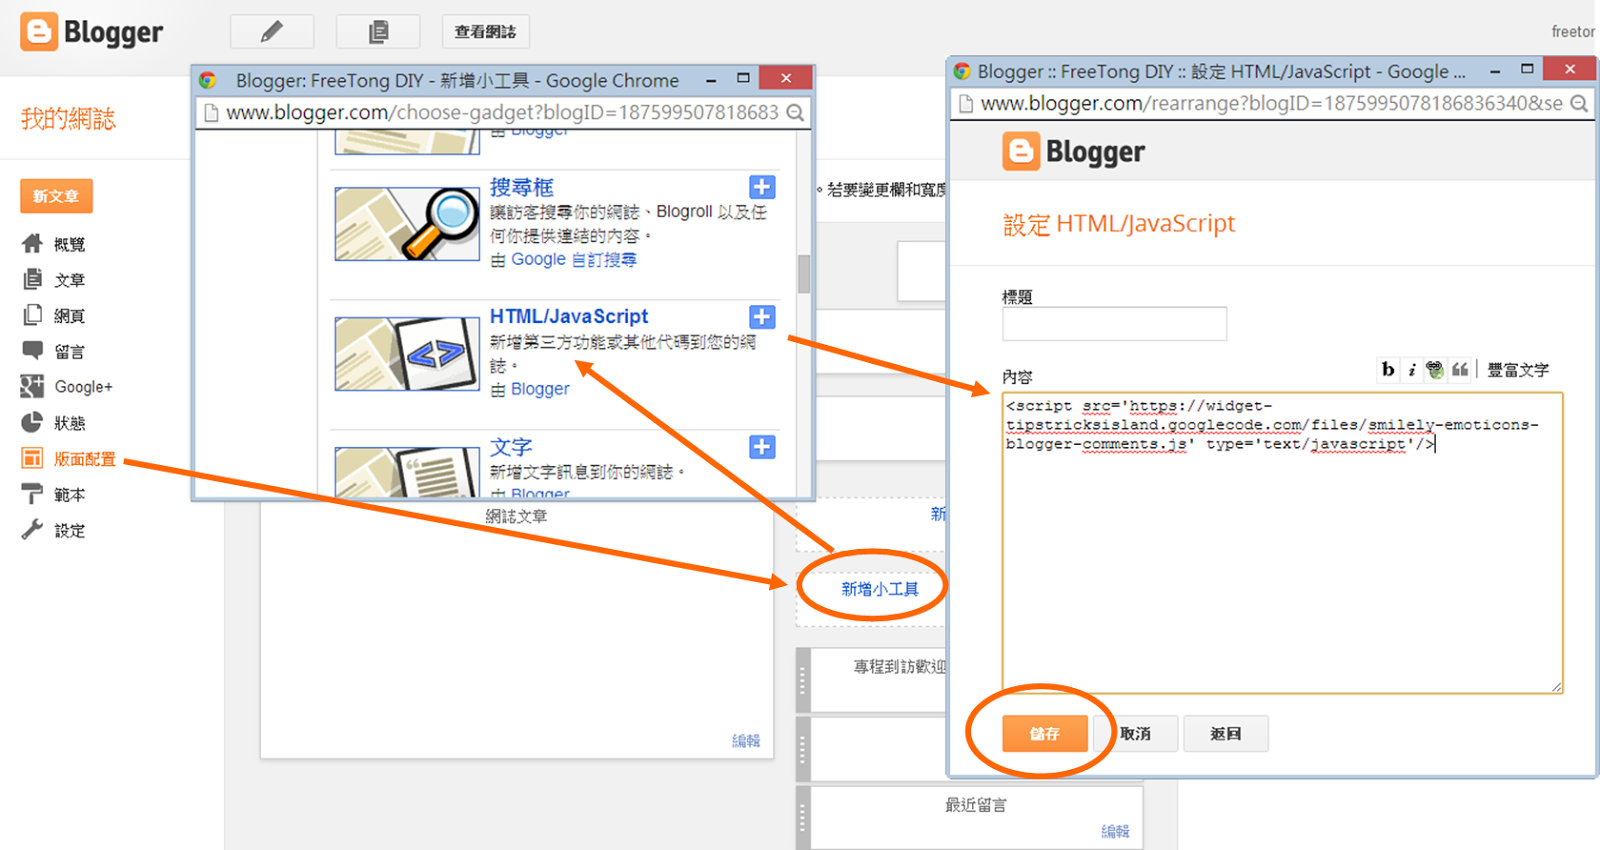Add the 文字 gadget with plus icon
The height and width of the screenshot is (850, 1600).
pyautogui.click(x=762, y=447)
